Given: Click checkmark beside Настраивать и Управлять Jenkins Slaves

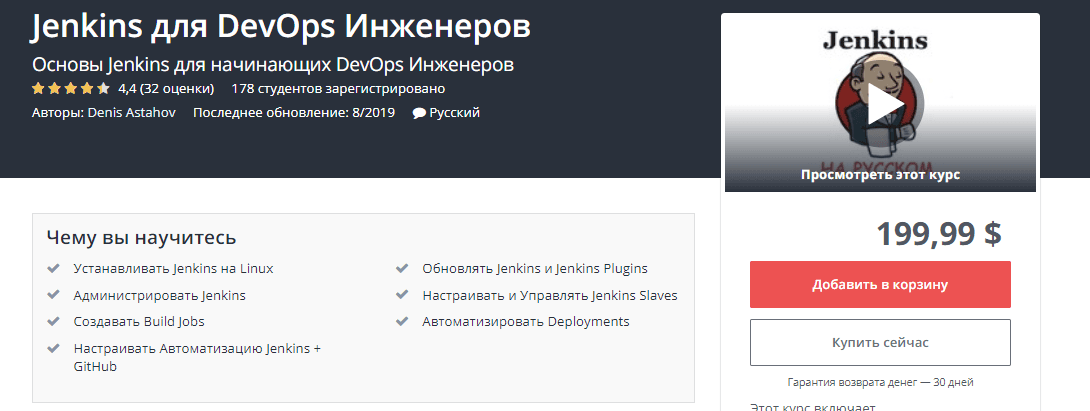Looking at the screenshot, I should coord(402,295).
